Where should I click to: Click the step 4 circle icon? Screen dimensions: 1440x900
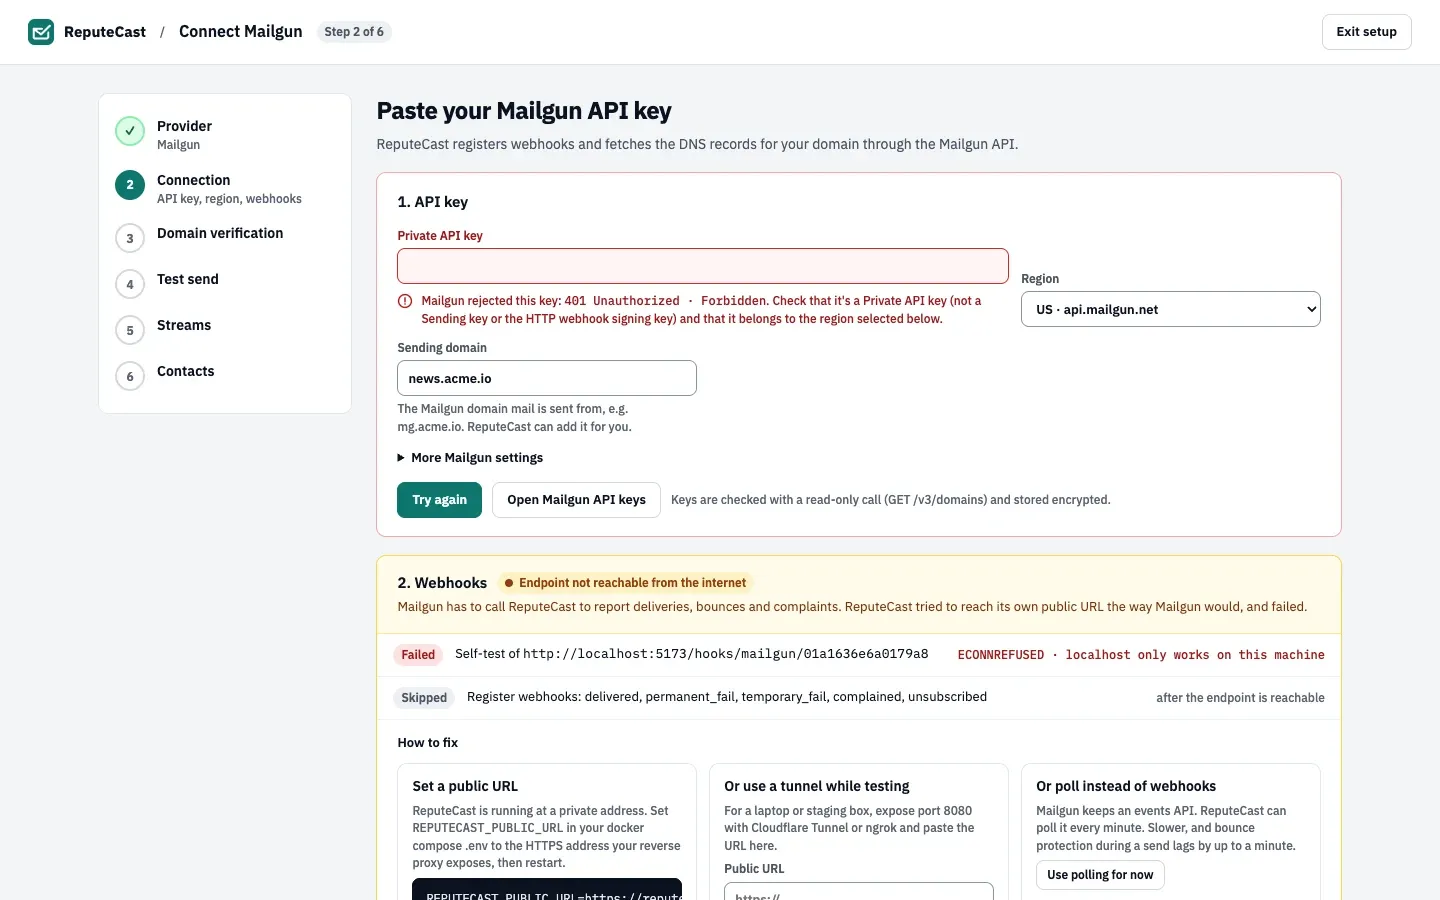[x=130, y=284]
